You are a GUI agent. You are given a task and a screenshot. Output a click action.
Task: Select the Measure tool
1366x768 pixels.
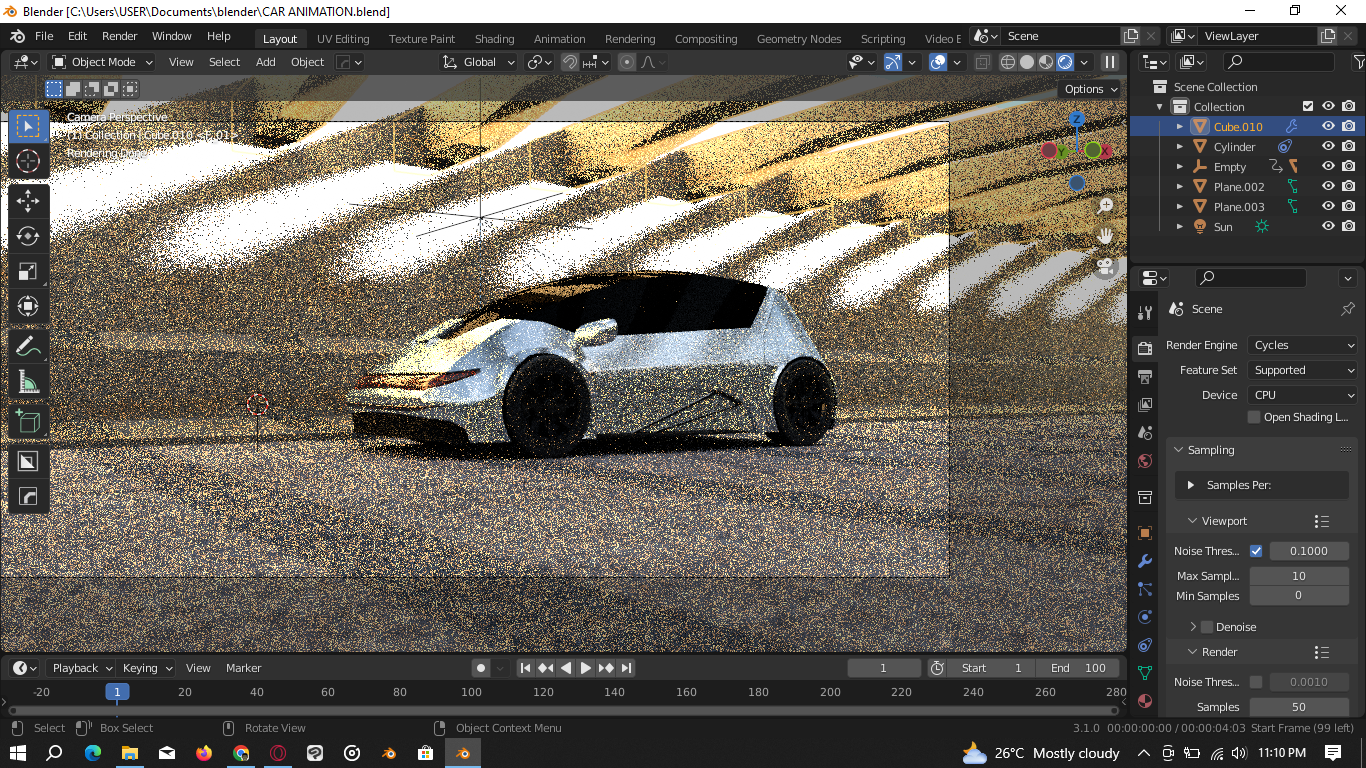coord(28,382)
